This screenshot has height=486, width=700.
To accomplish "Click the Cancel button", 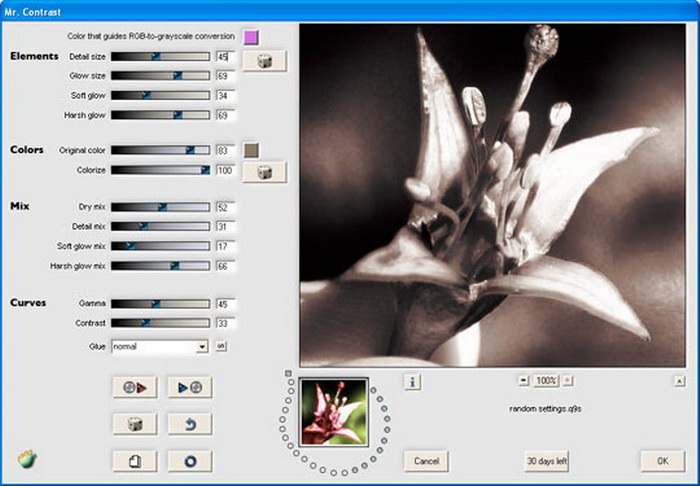I will click(426, 461).
